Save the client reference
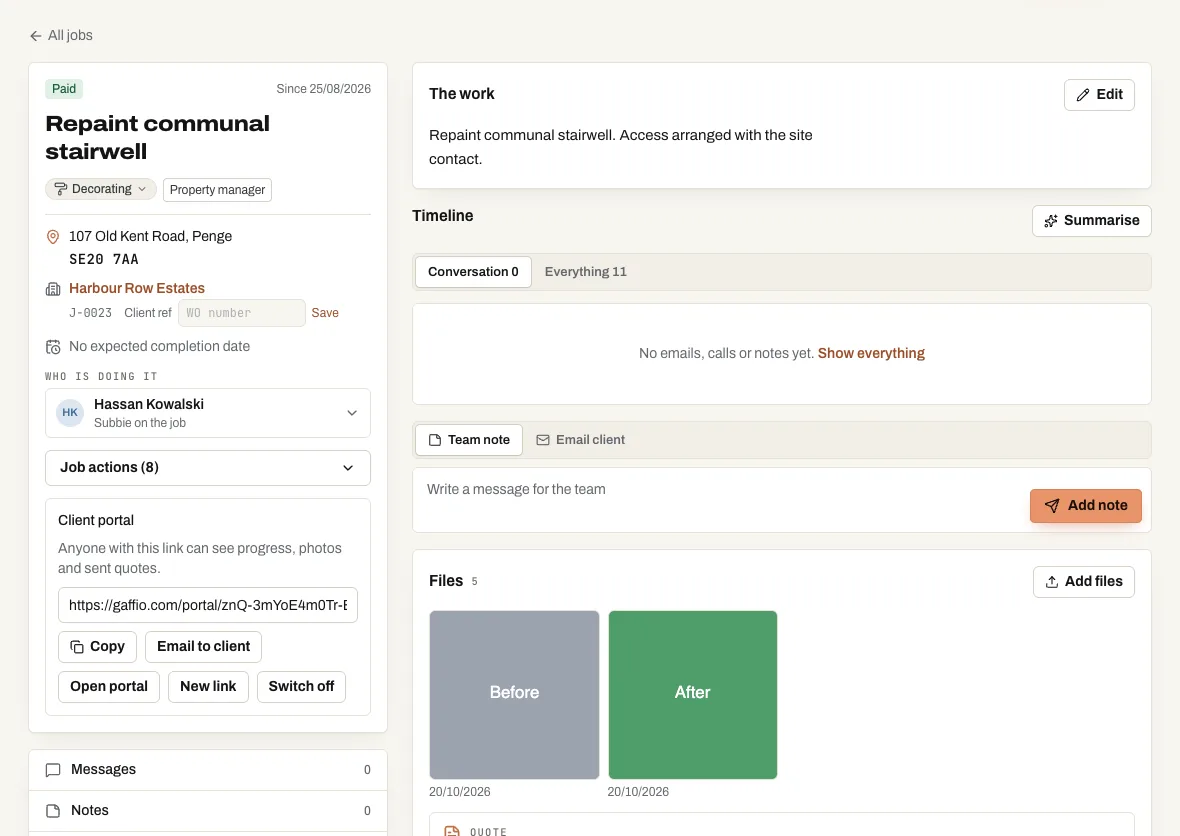Screen dimensions: 1180x836 (325, 313)
